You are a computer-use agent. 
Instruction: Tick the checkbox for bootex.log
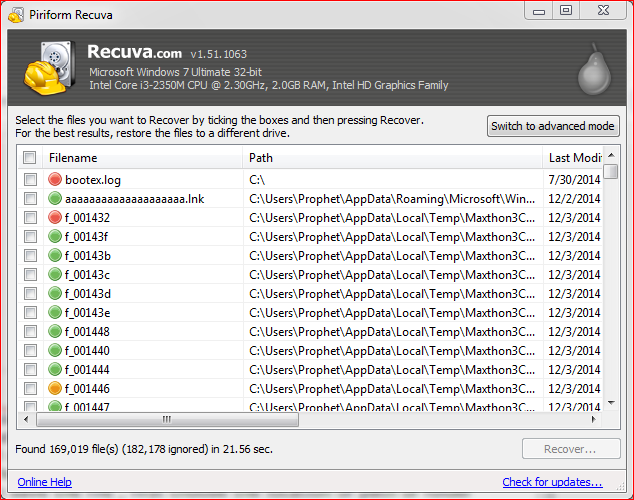30,179
